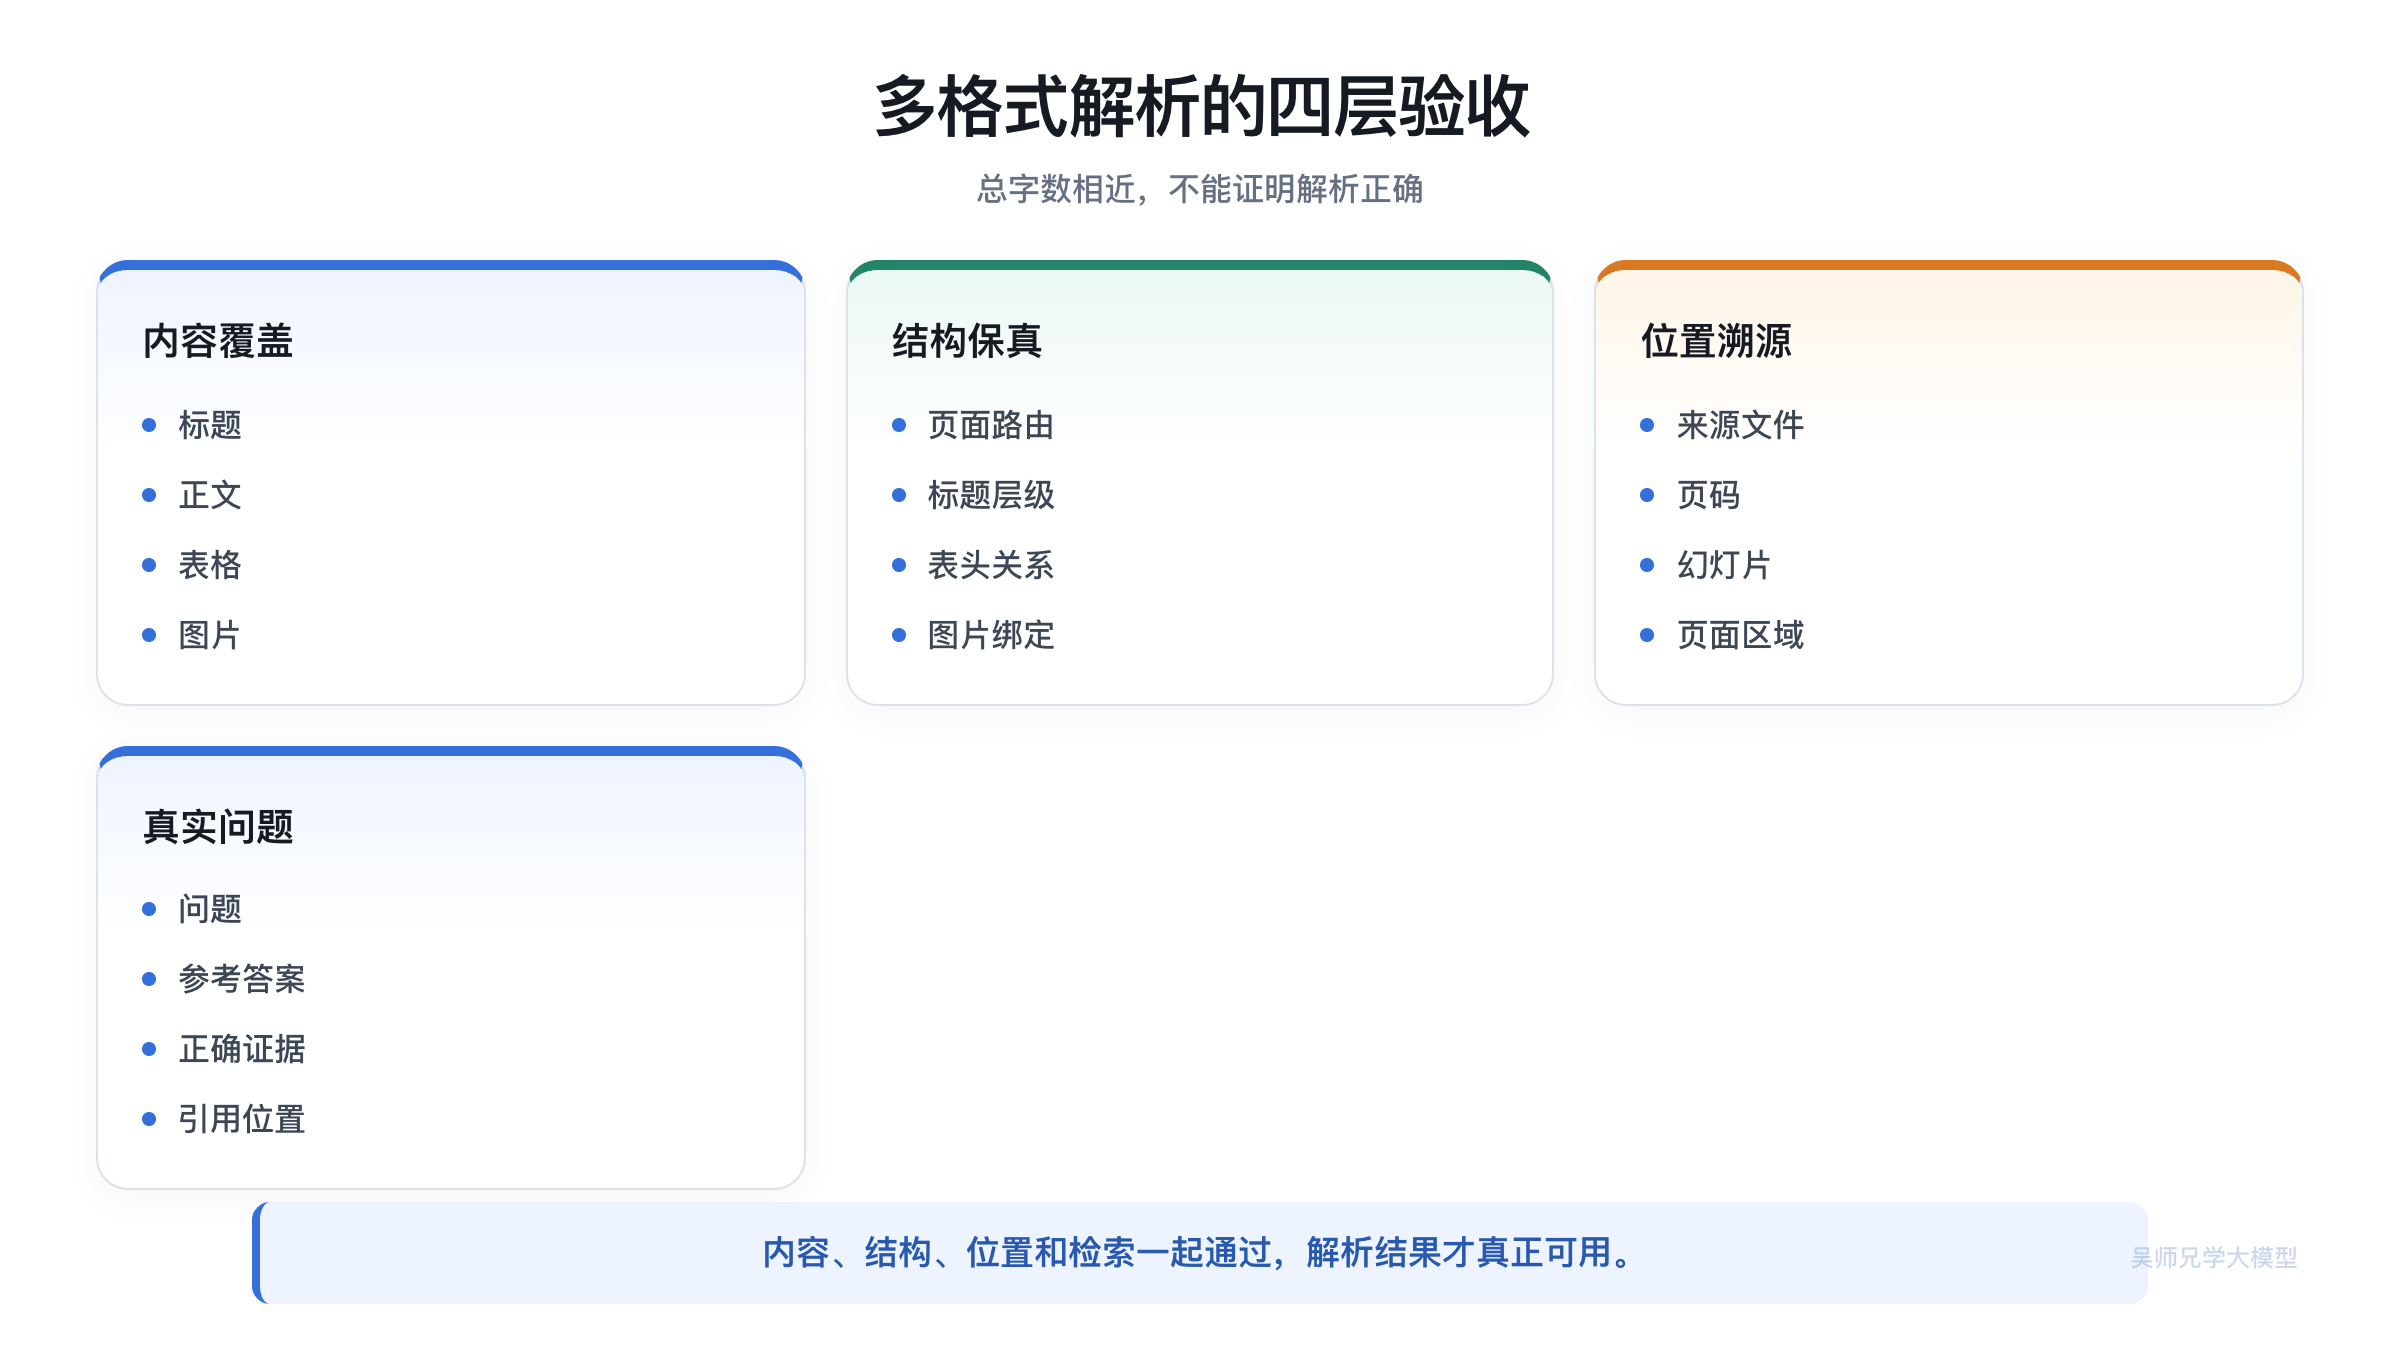Select the 真实问题 card heading
This screenshot has height=1350, width=2400.
pyautogui.click(x=218, y=827)
